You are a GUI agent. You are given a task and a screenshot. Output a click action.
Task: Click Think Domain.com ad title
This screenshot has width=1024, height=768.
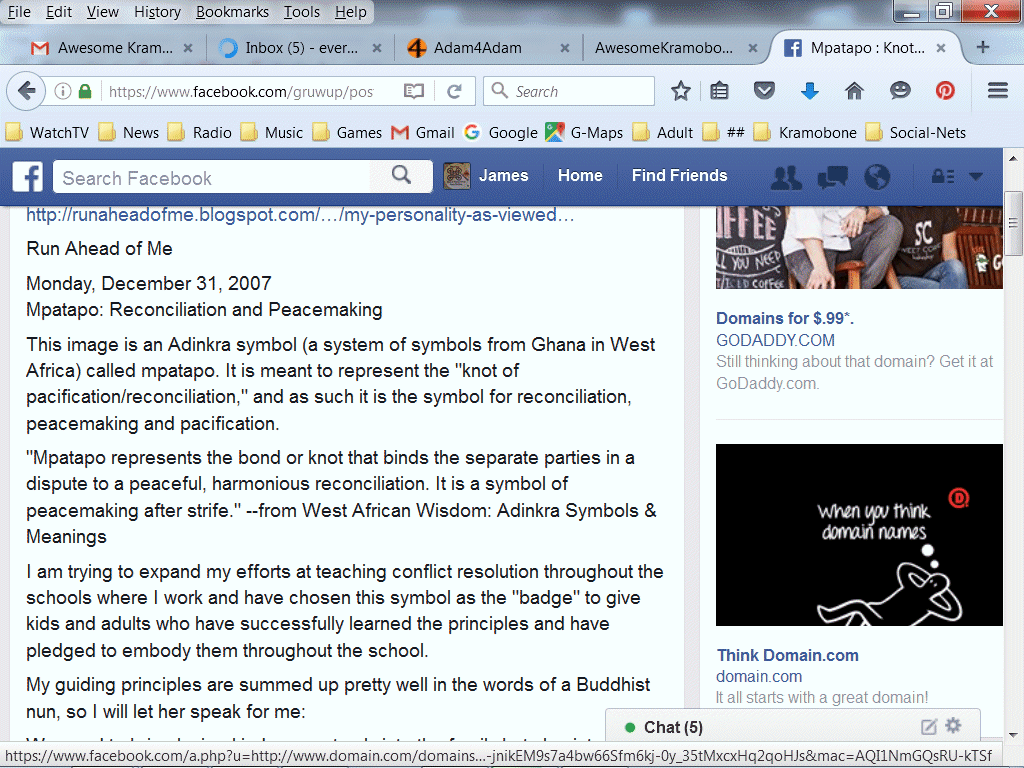pos(788,655)
